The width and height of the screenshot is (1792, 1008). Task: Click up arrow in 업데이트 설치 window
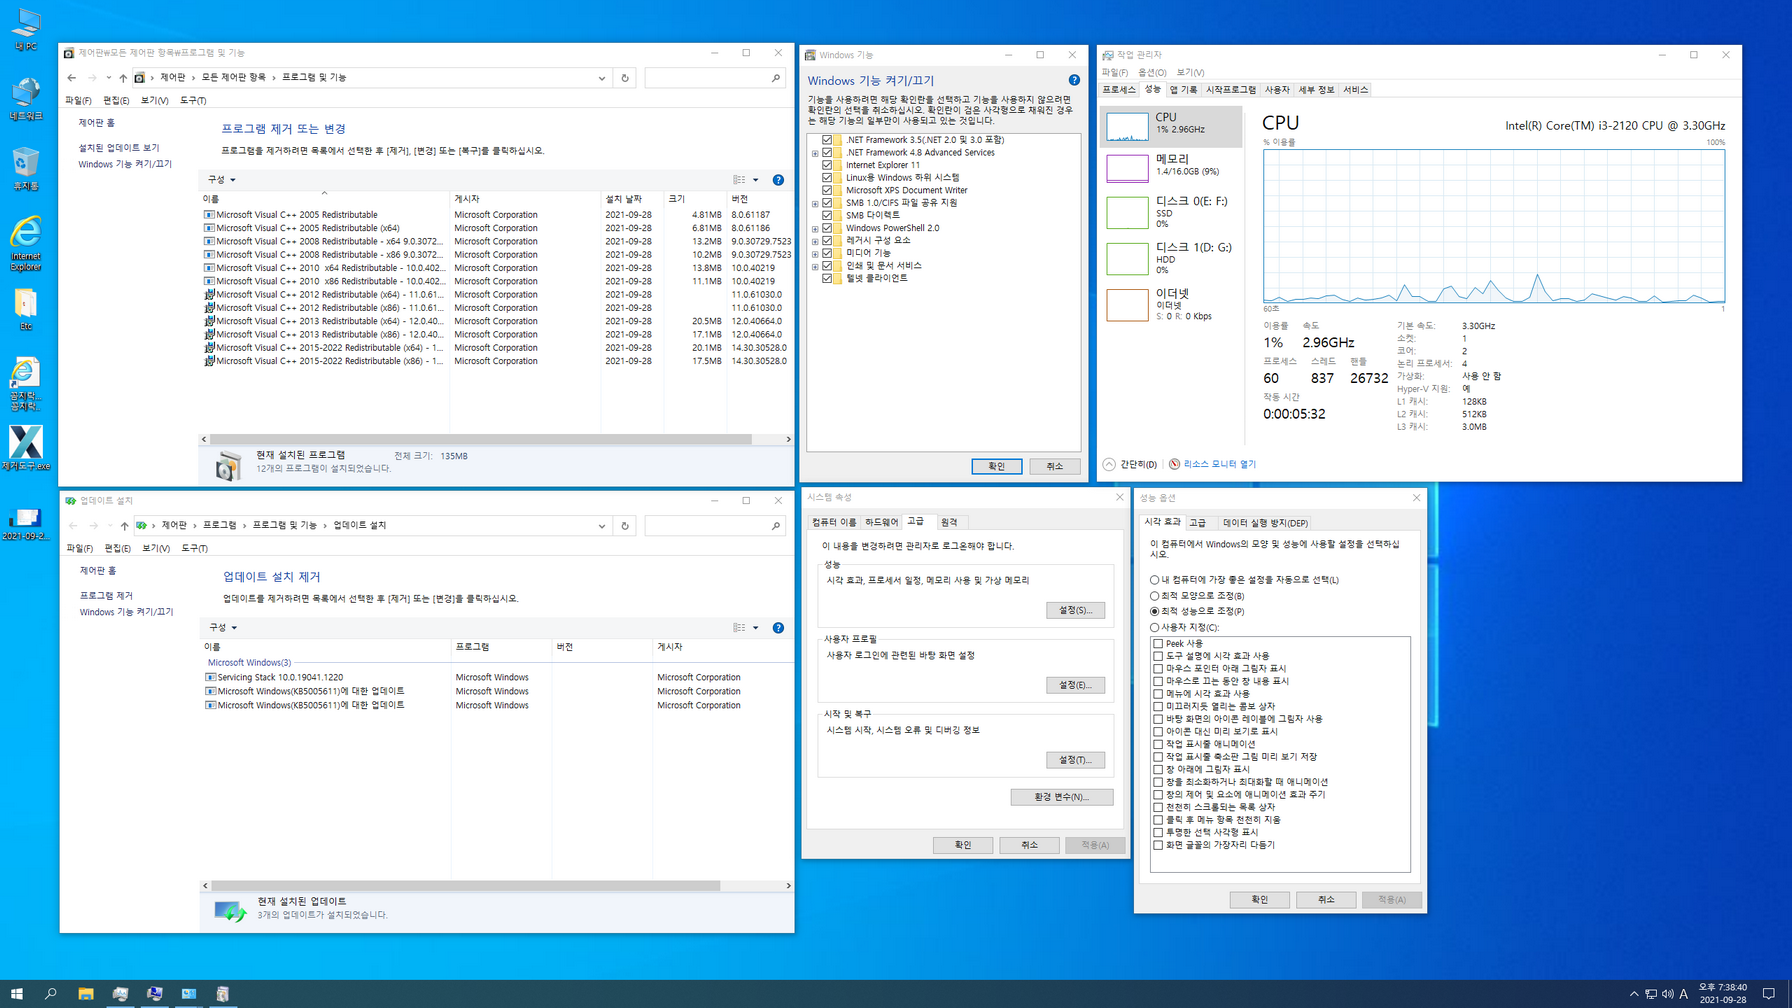point(124,526)
